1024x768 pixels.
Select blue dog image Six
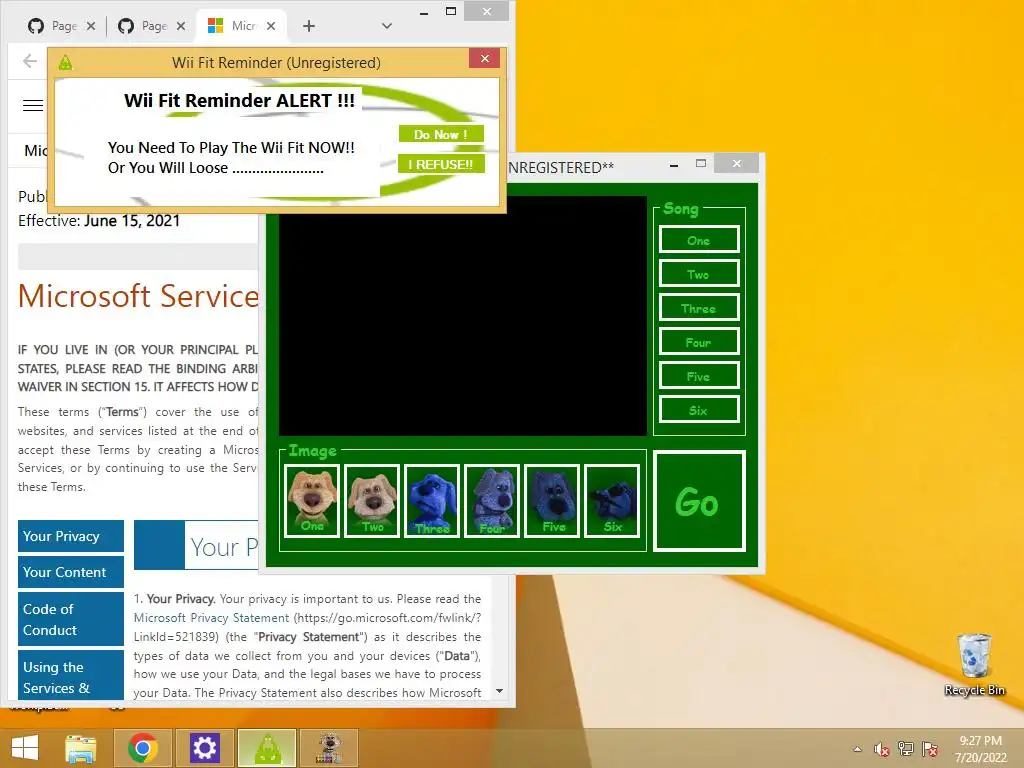coord(612,501)
